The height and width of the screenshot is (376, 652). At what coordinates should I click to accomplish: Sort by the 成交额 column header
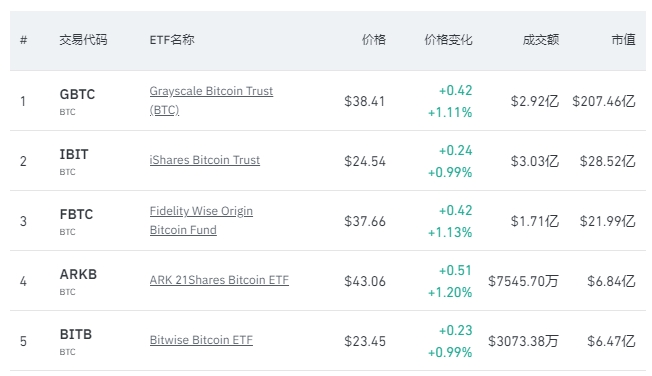click(x=541, y=40)
